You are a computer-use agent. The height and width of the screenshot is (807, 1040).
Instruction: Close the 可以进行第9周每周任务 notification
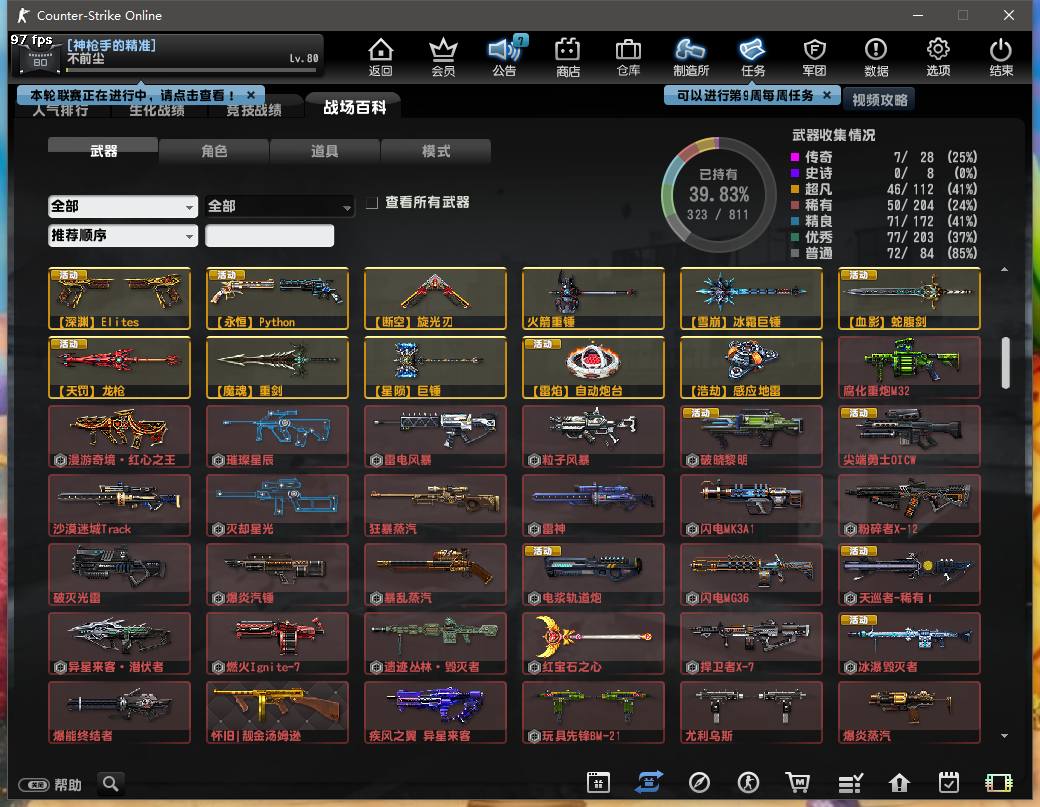827,95
